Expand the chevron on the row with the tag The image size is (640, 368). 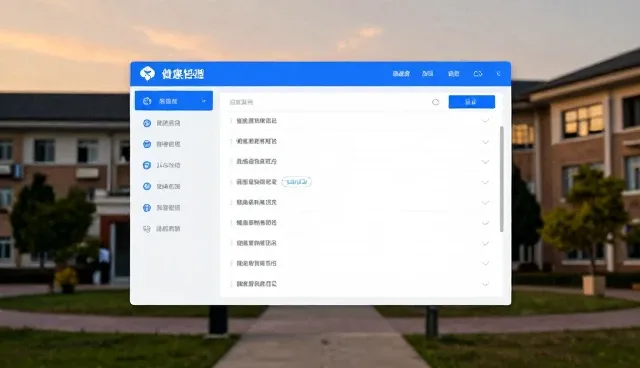pyautogui.click(x=485, y=182)
